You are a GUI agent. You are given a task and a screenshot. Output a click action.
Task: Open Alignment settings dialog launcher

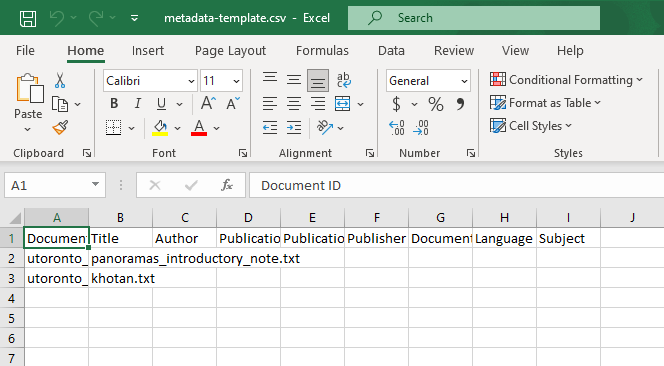pos(370,153)
